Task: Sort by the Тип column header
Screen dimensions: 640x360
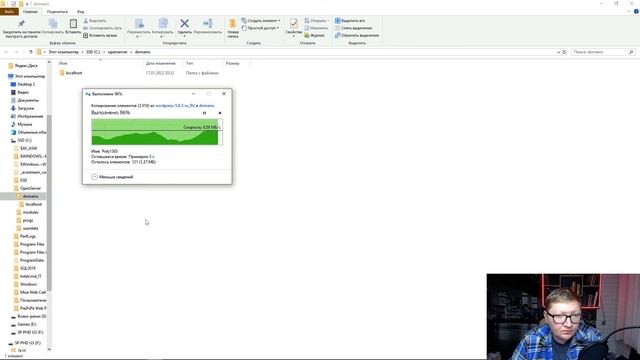Action: point(189,63)
